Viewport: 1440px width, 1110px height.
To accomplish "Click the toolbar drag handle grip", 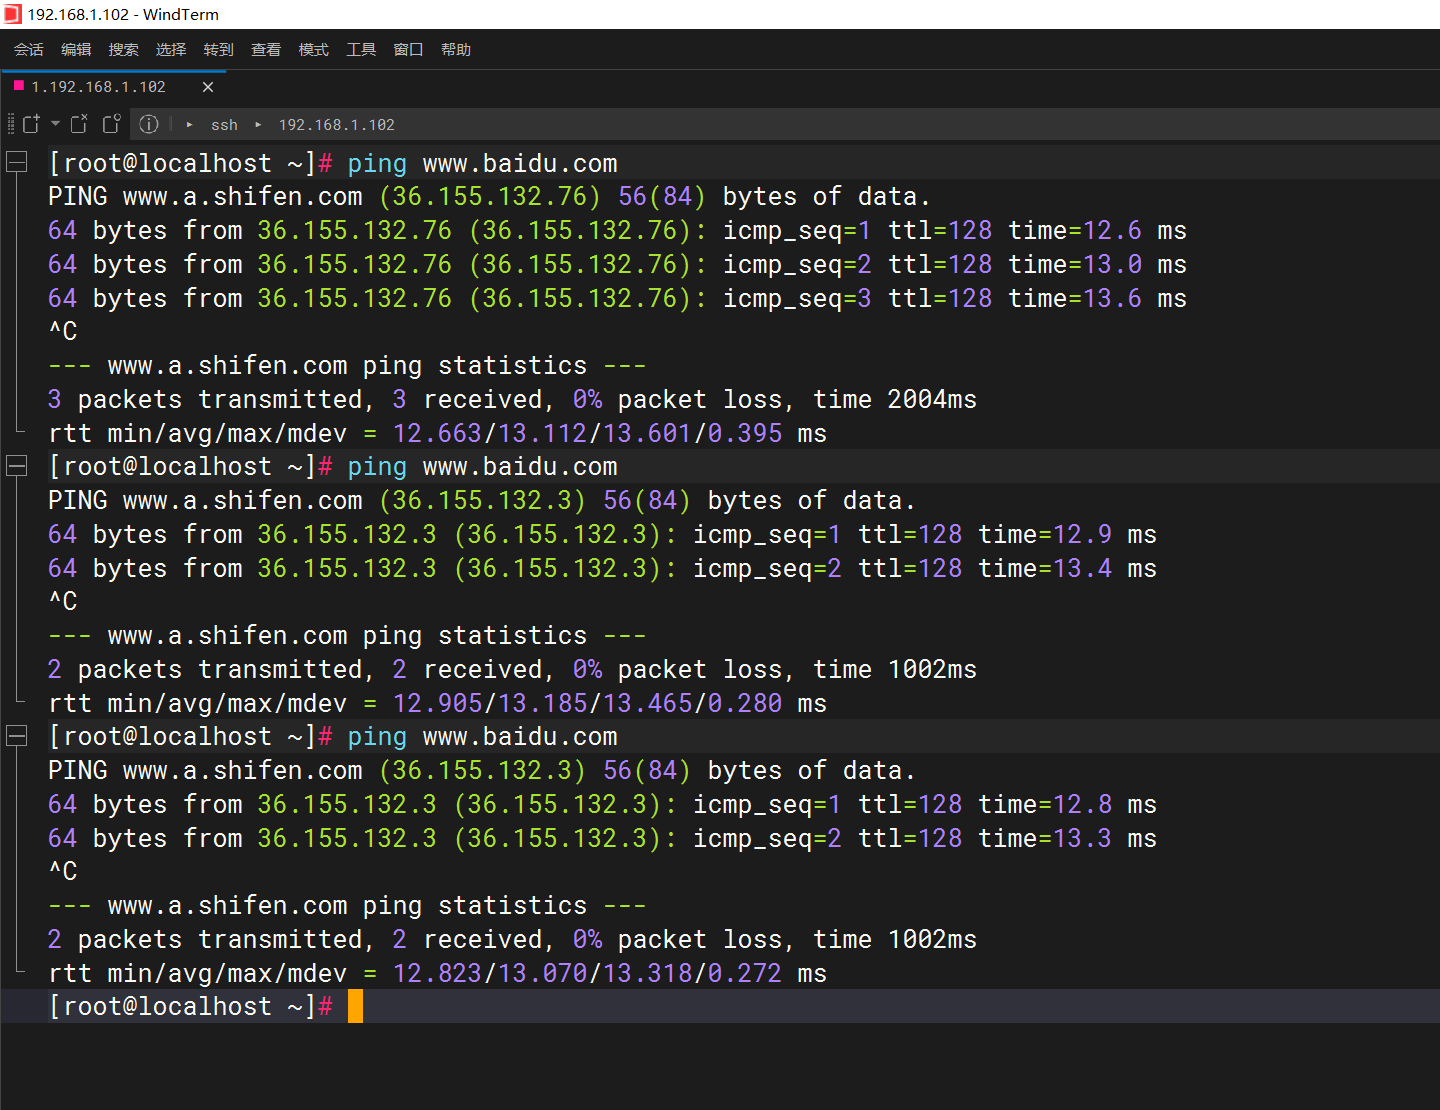I will 11,124.
